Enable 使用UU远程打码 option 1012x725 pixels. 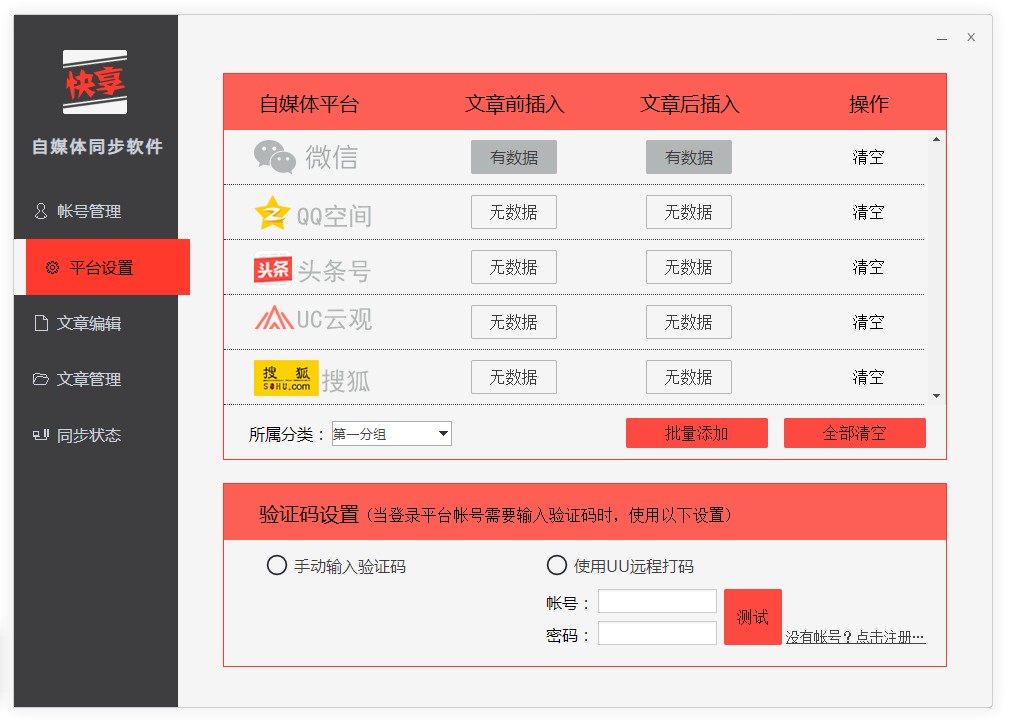coord(557,565)
